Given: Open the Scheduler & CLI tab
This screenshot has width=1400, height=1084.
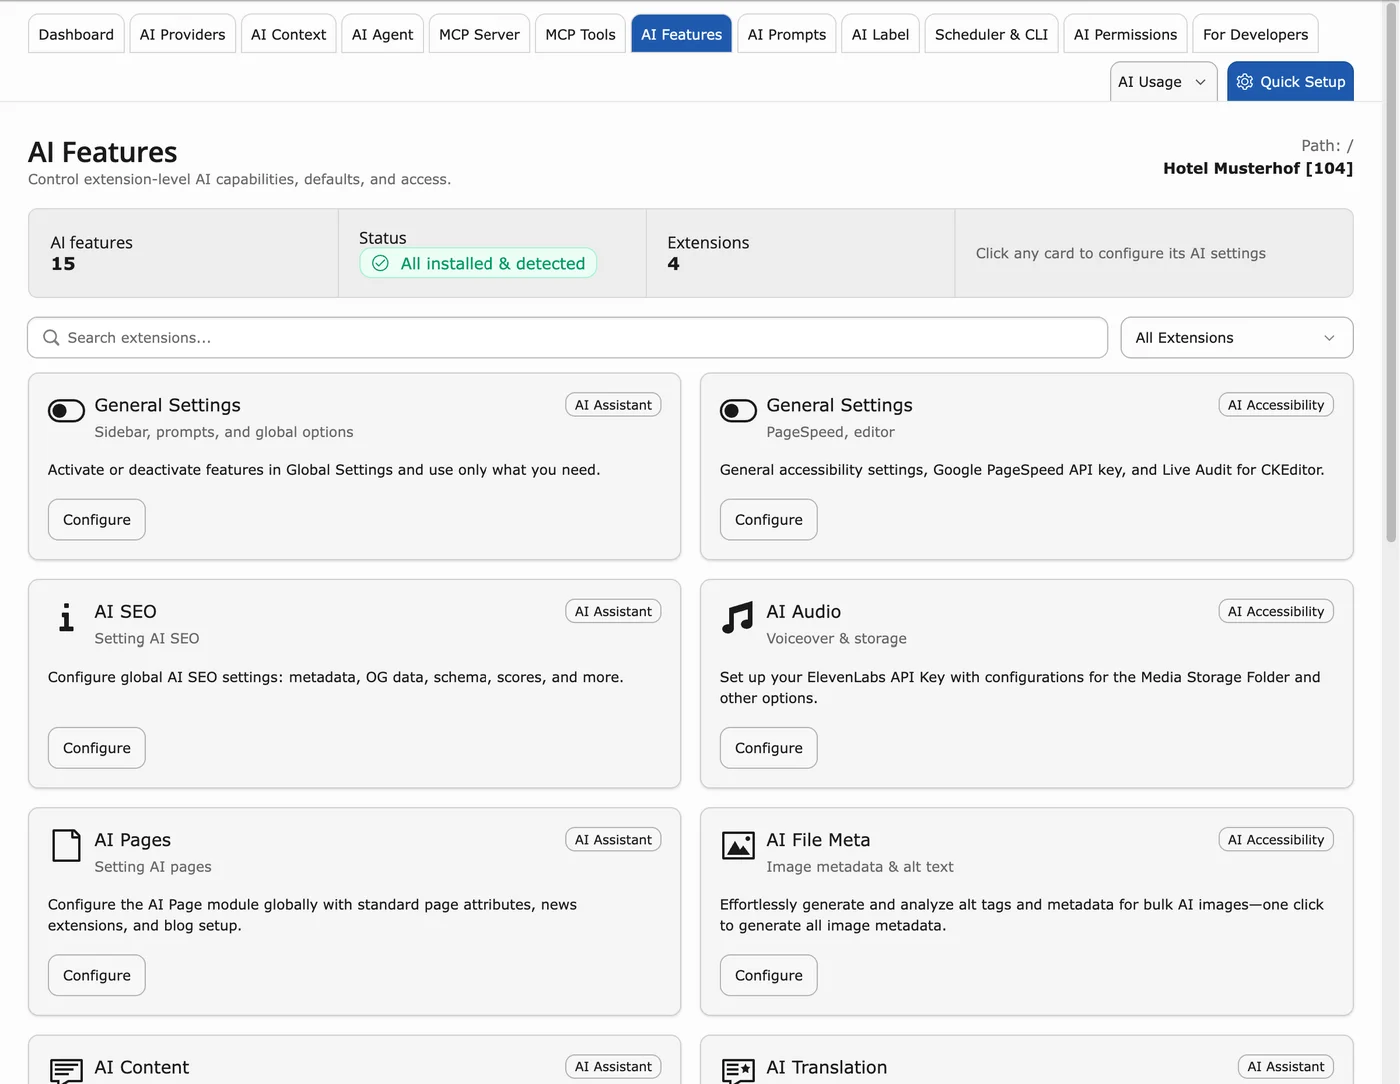Looking at the screenshot, I should (991, 34).
